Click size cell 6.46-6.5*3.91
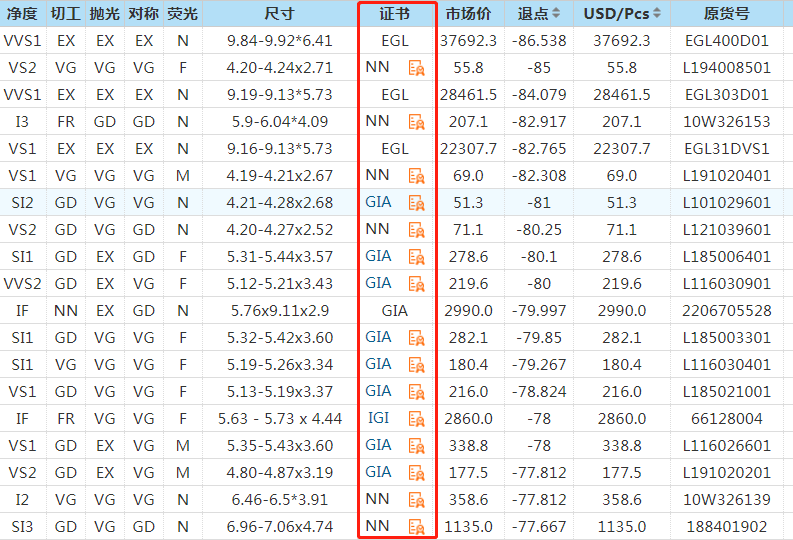The width and height of the screenshot is (793, 540). (279, 500)
